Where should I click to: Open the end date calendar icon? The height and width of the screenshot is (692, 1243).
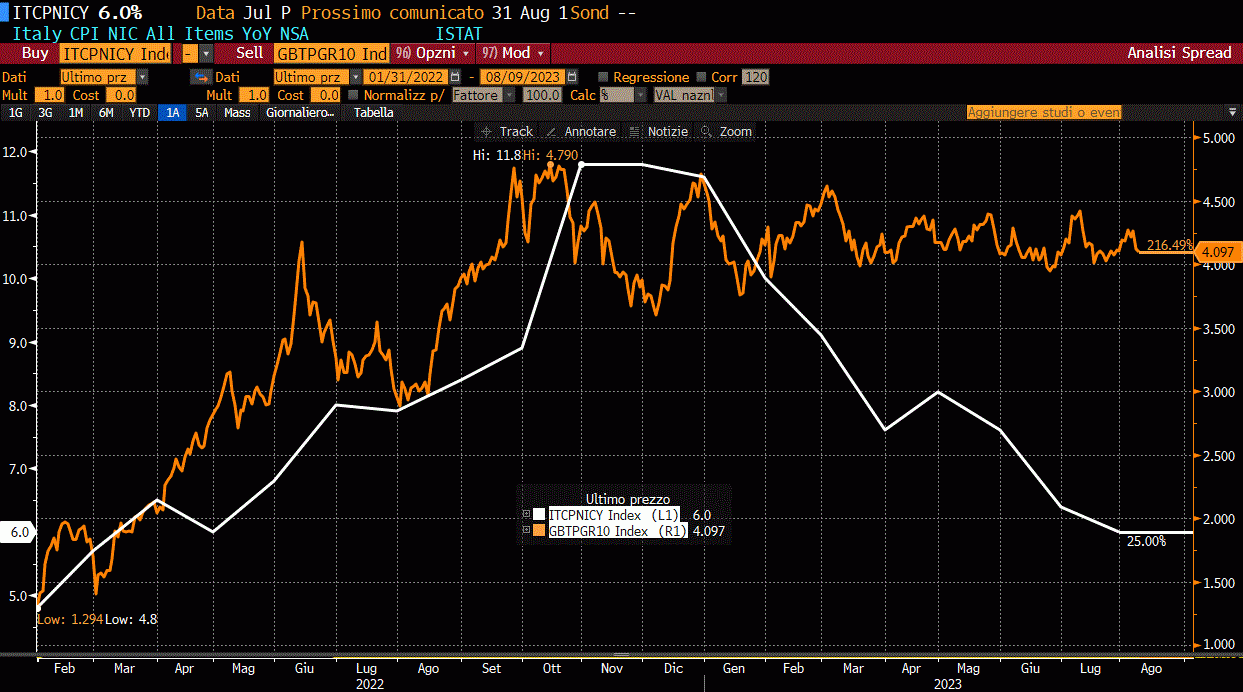coord(572,77)
